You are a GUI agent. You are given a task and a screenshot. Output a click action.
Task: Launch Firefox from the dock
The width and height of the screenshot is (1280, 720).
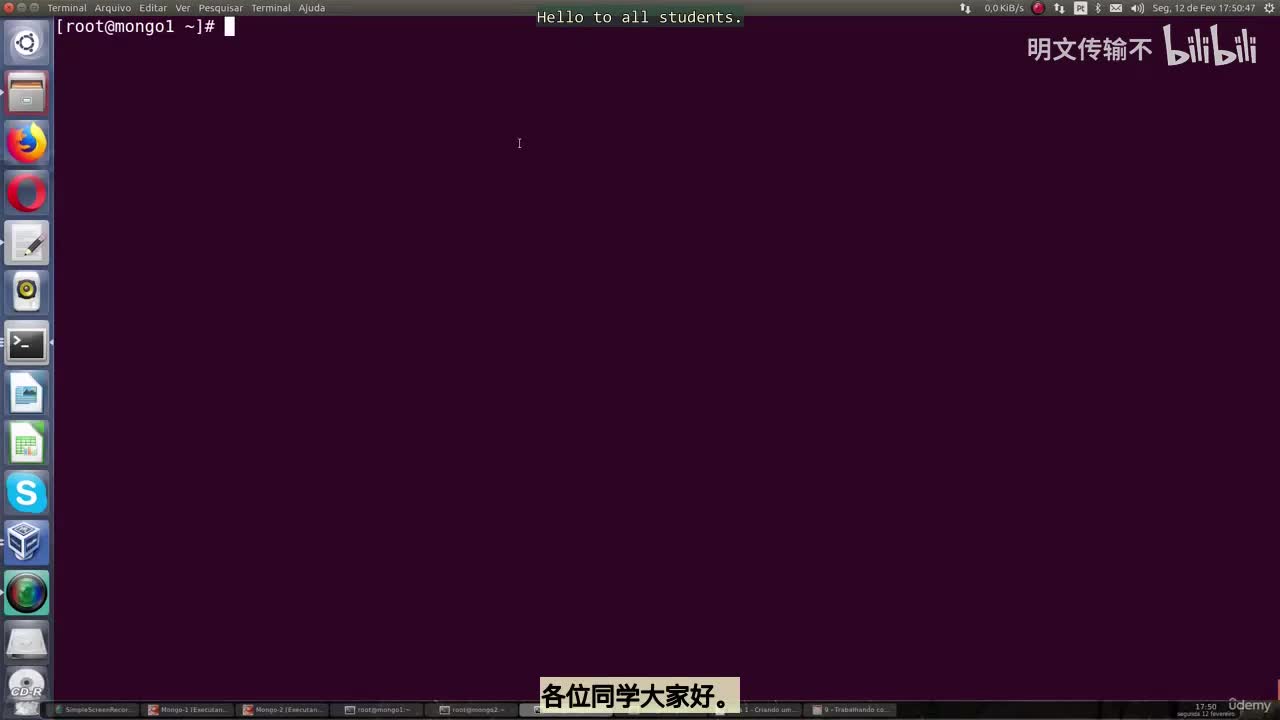[x=27, y=143]
